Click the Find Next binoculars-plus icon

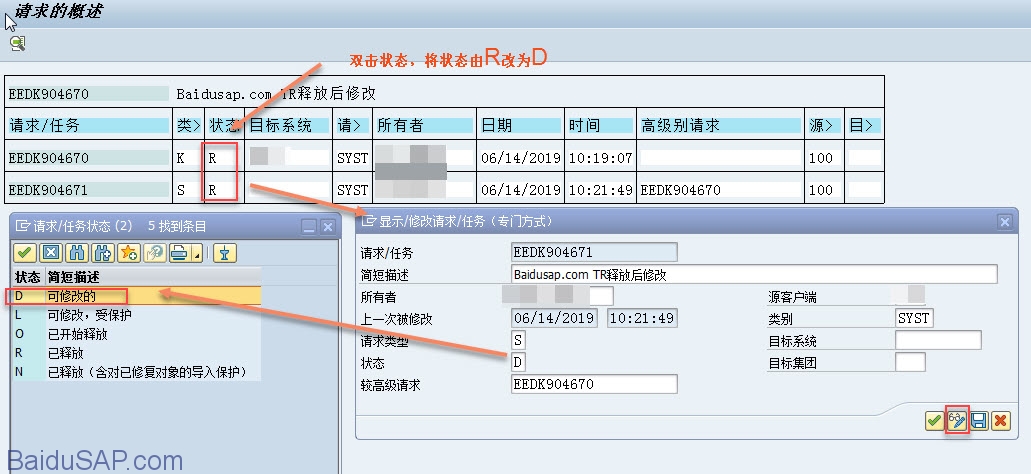coord(102,253)
